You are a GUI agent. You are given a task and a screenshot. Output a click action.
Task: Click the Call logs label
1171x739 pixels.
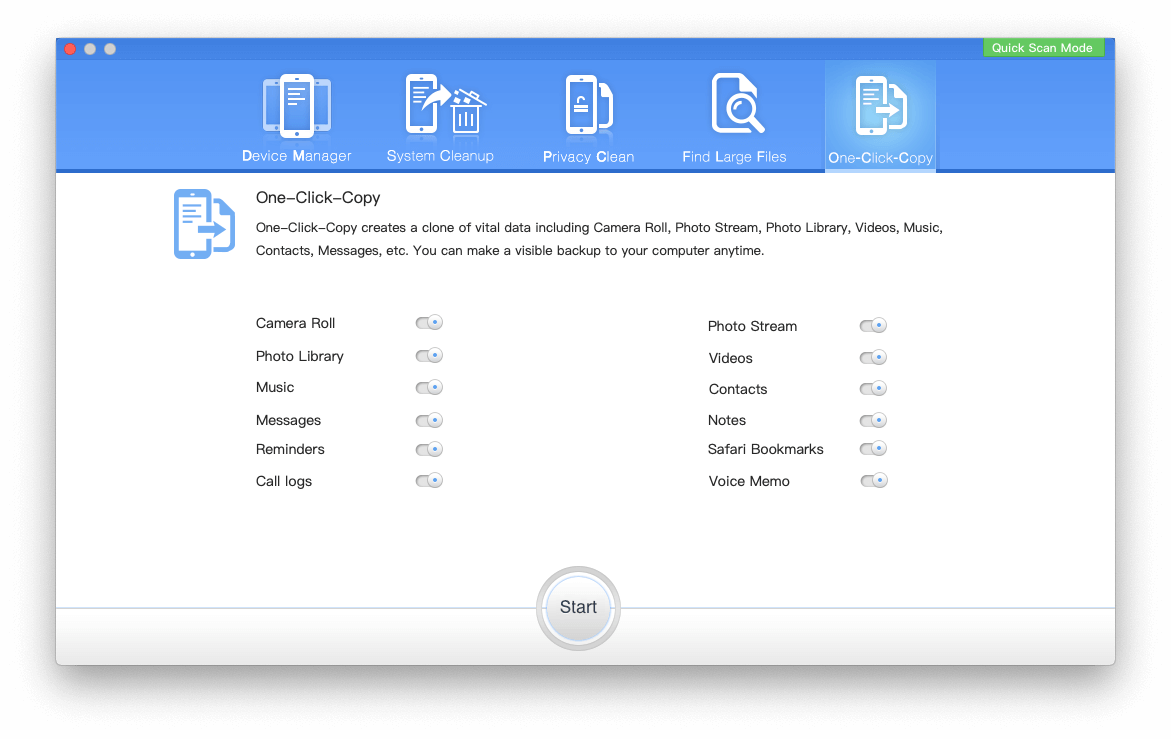pos(284,481)
